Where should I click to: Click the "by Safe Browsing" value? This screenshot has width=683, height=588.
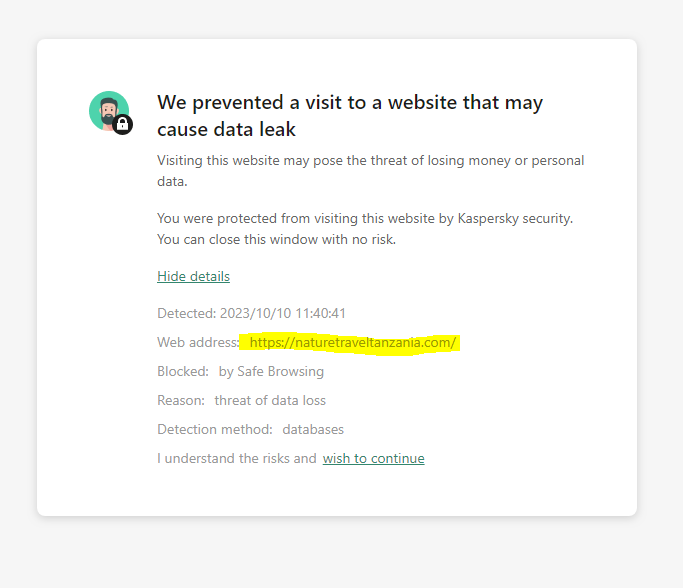point(271,371)
